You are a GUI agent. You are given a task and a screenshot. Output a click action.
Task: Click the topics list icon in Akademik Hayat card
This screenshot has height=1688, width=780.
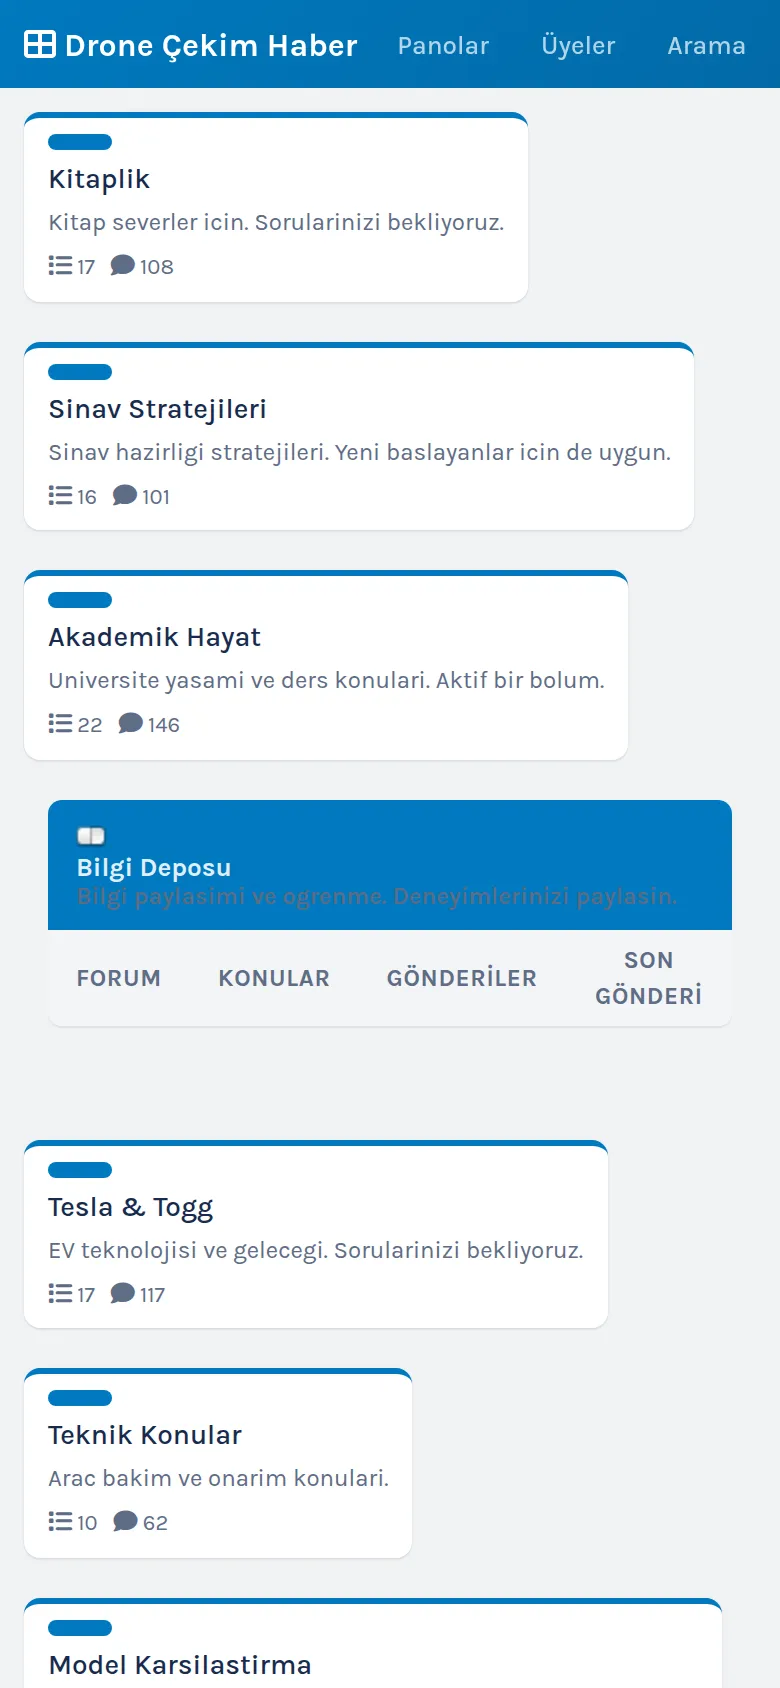pos(60,723)
